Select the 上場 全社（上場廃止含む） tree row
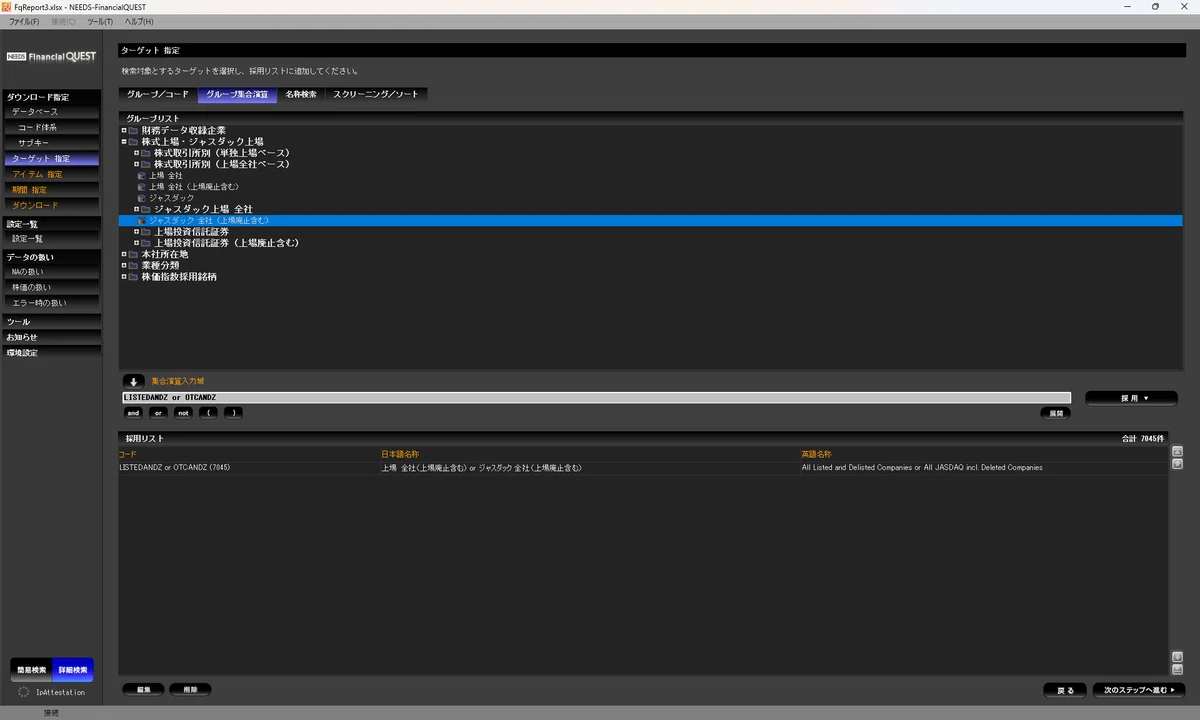Image resolution: width=1200 pixels, height=720 pixels. [x=193, y=187]
